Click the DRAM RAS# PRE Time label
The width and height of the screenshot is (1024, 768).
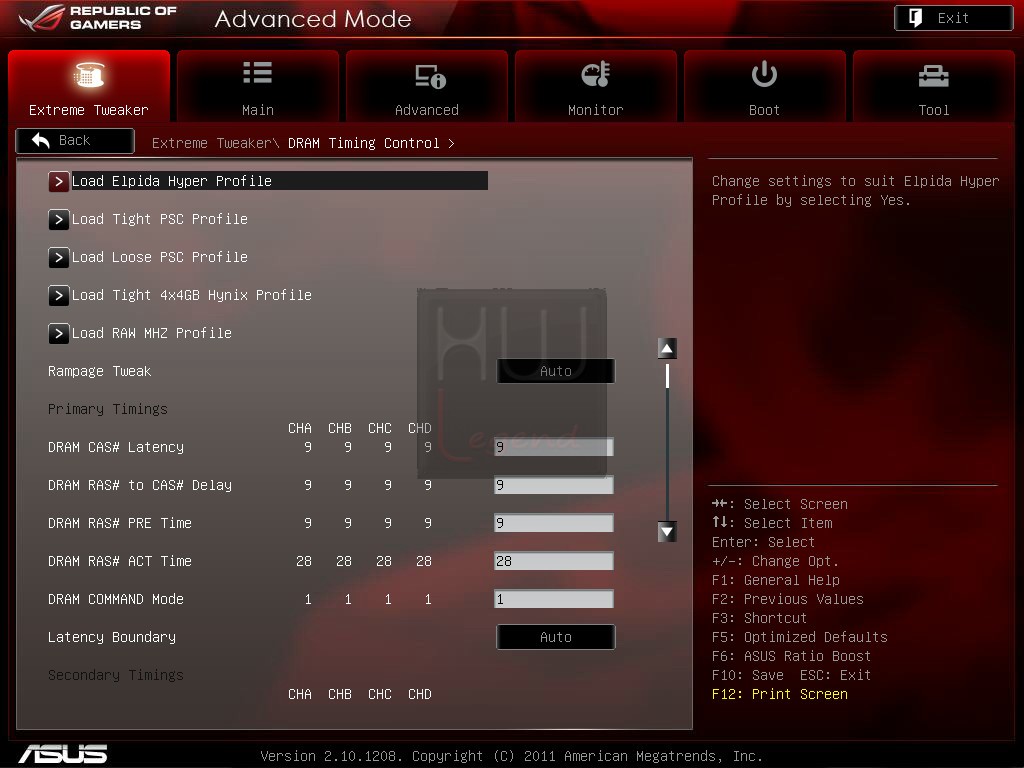[x=120, y=522]
